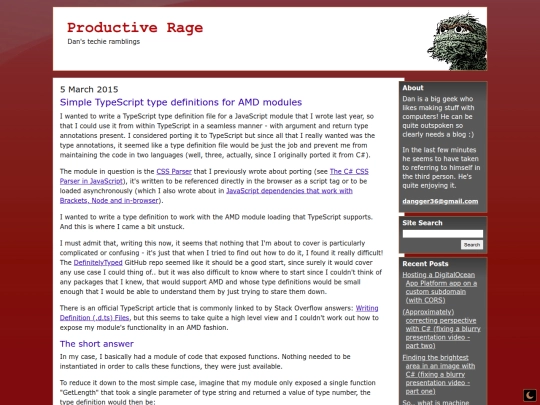Open Writing Definition (.d.ts) Files link

[219, 313]
